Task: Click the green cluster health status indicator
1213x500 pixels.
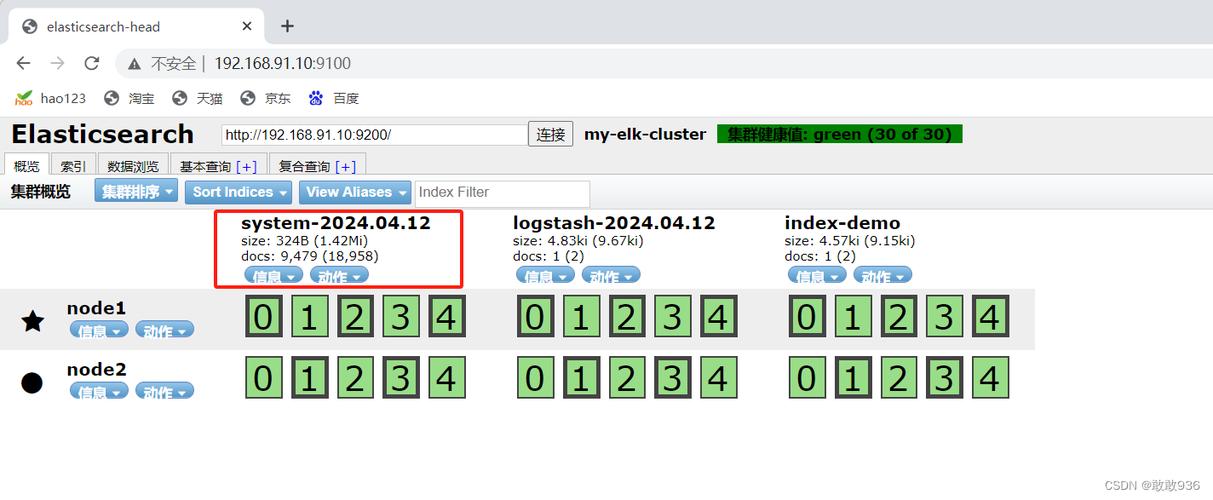Action: click(x=839, y=134)
